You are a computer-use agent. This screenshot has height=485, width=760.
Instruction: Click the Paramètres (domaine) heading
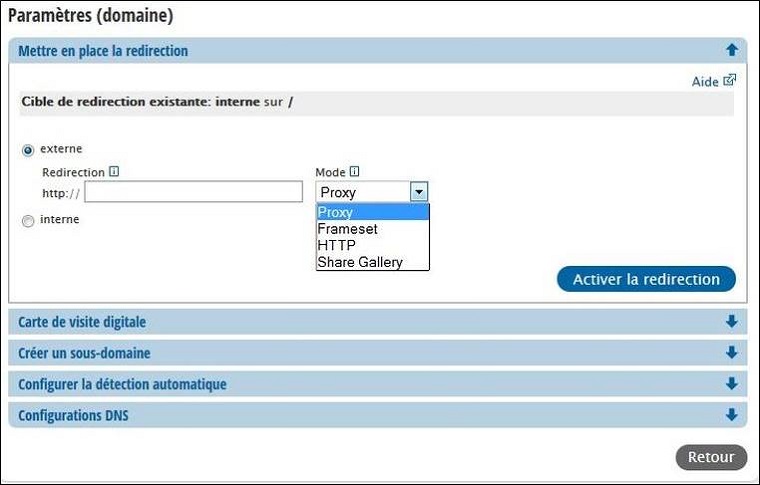(x=91, y=16)
